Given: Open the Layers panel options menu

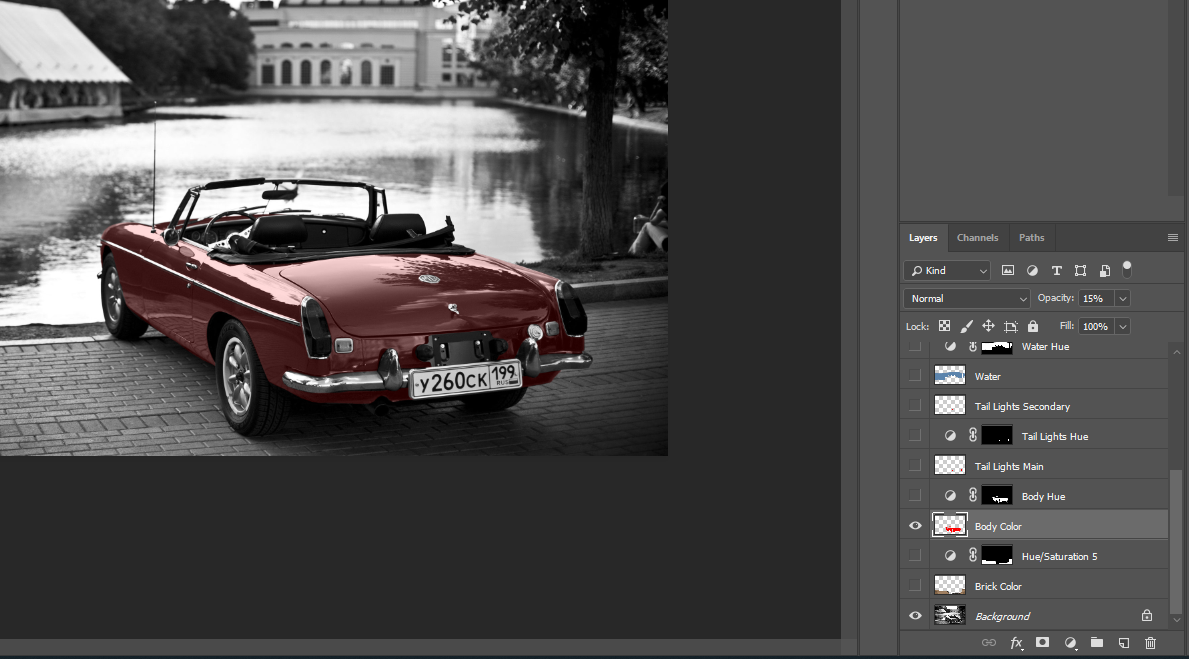Looking at the screenshot, I should 1172,238.
